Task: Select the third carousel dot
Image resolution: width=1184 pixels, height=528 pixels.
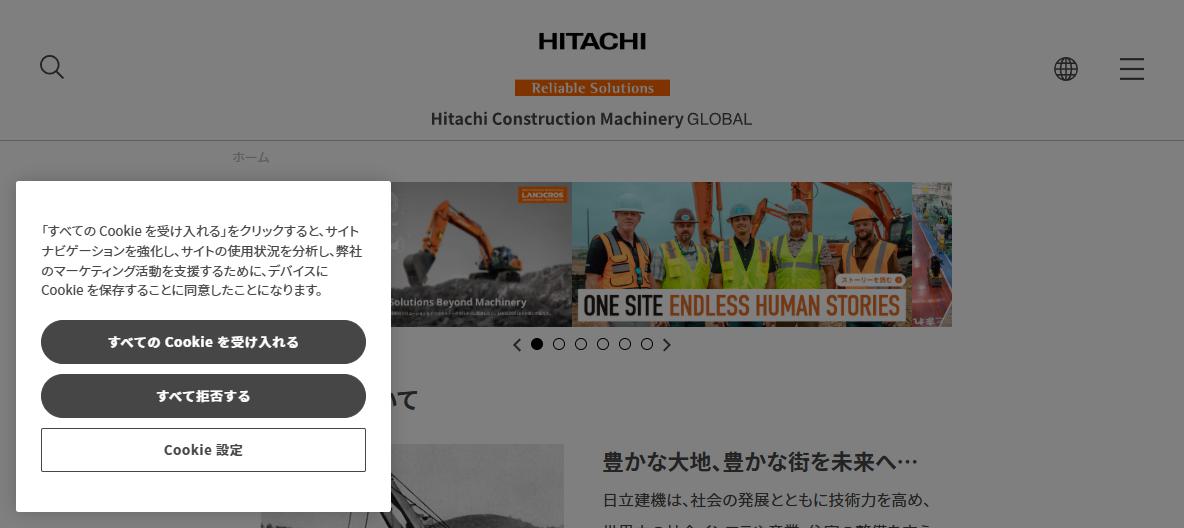Action: (581, 344)
